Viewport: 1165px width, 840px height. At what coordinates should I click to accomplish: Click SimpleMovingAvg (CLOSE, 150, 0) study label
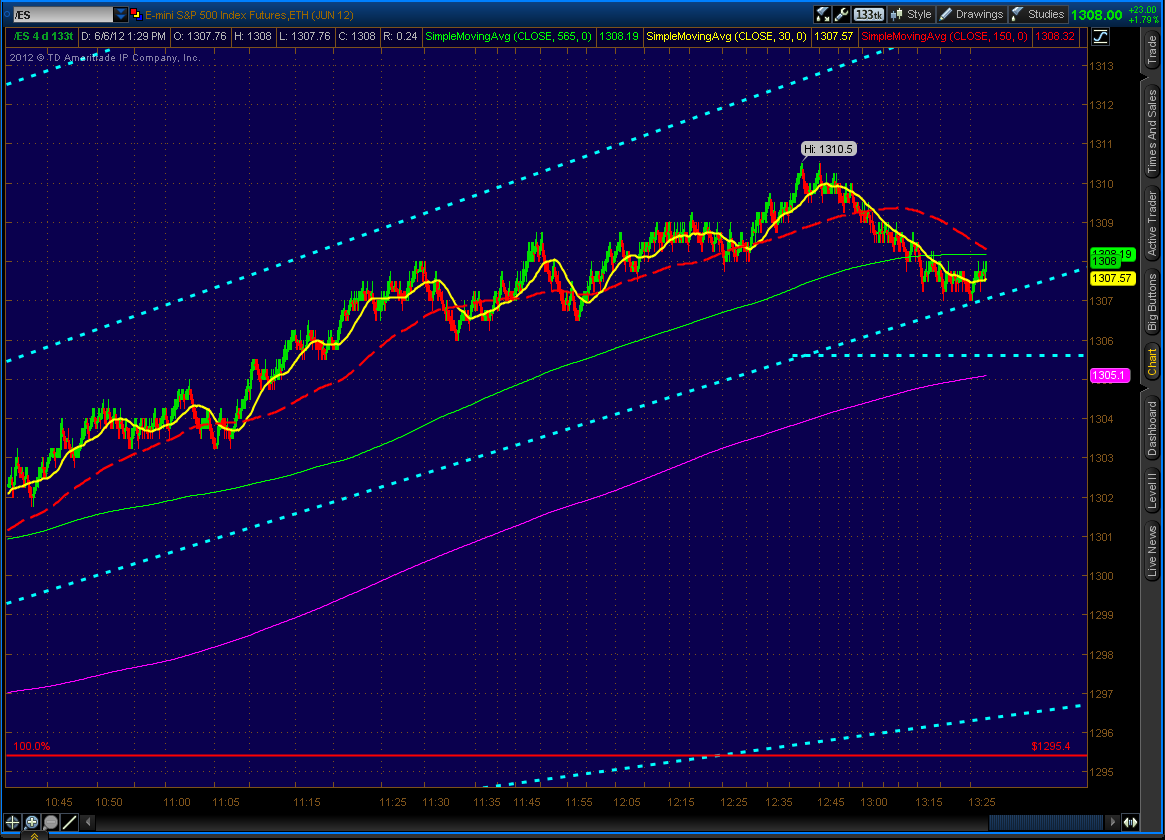pos(944,36)
